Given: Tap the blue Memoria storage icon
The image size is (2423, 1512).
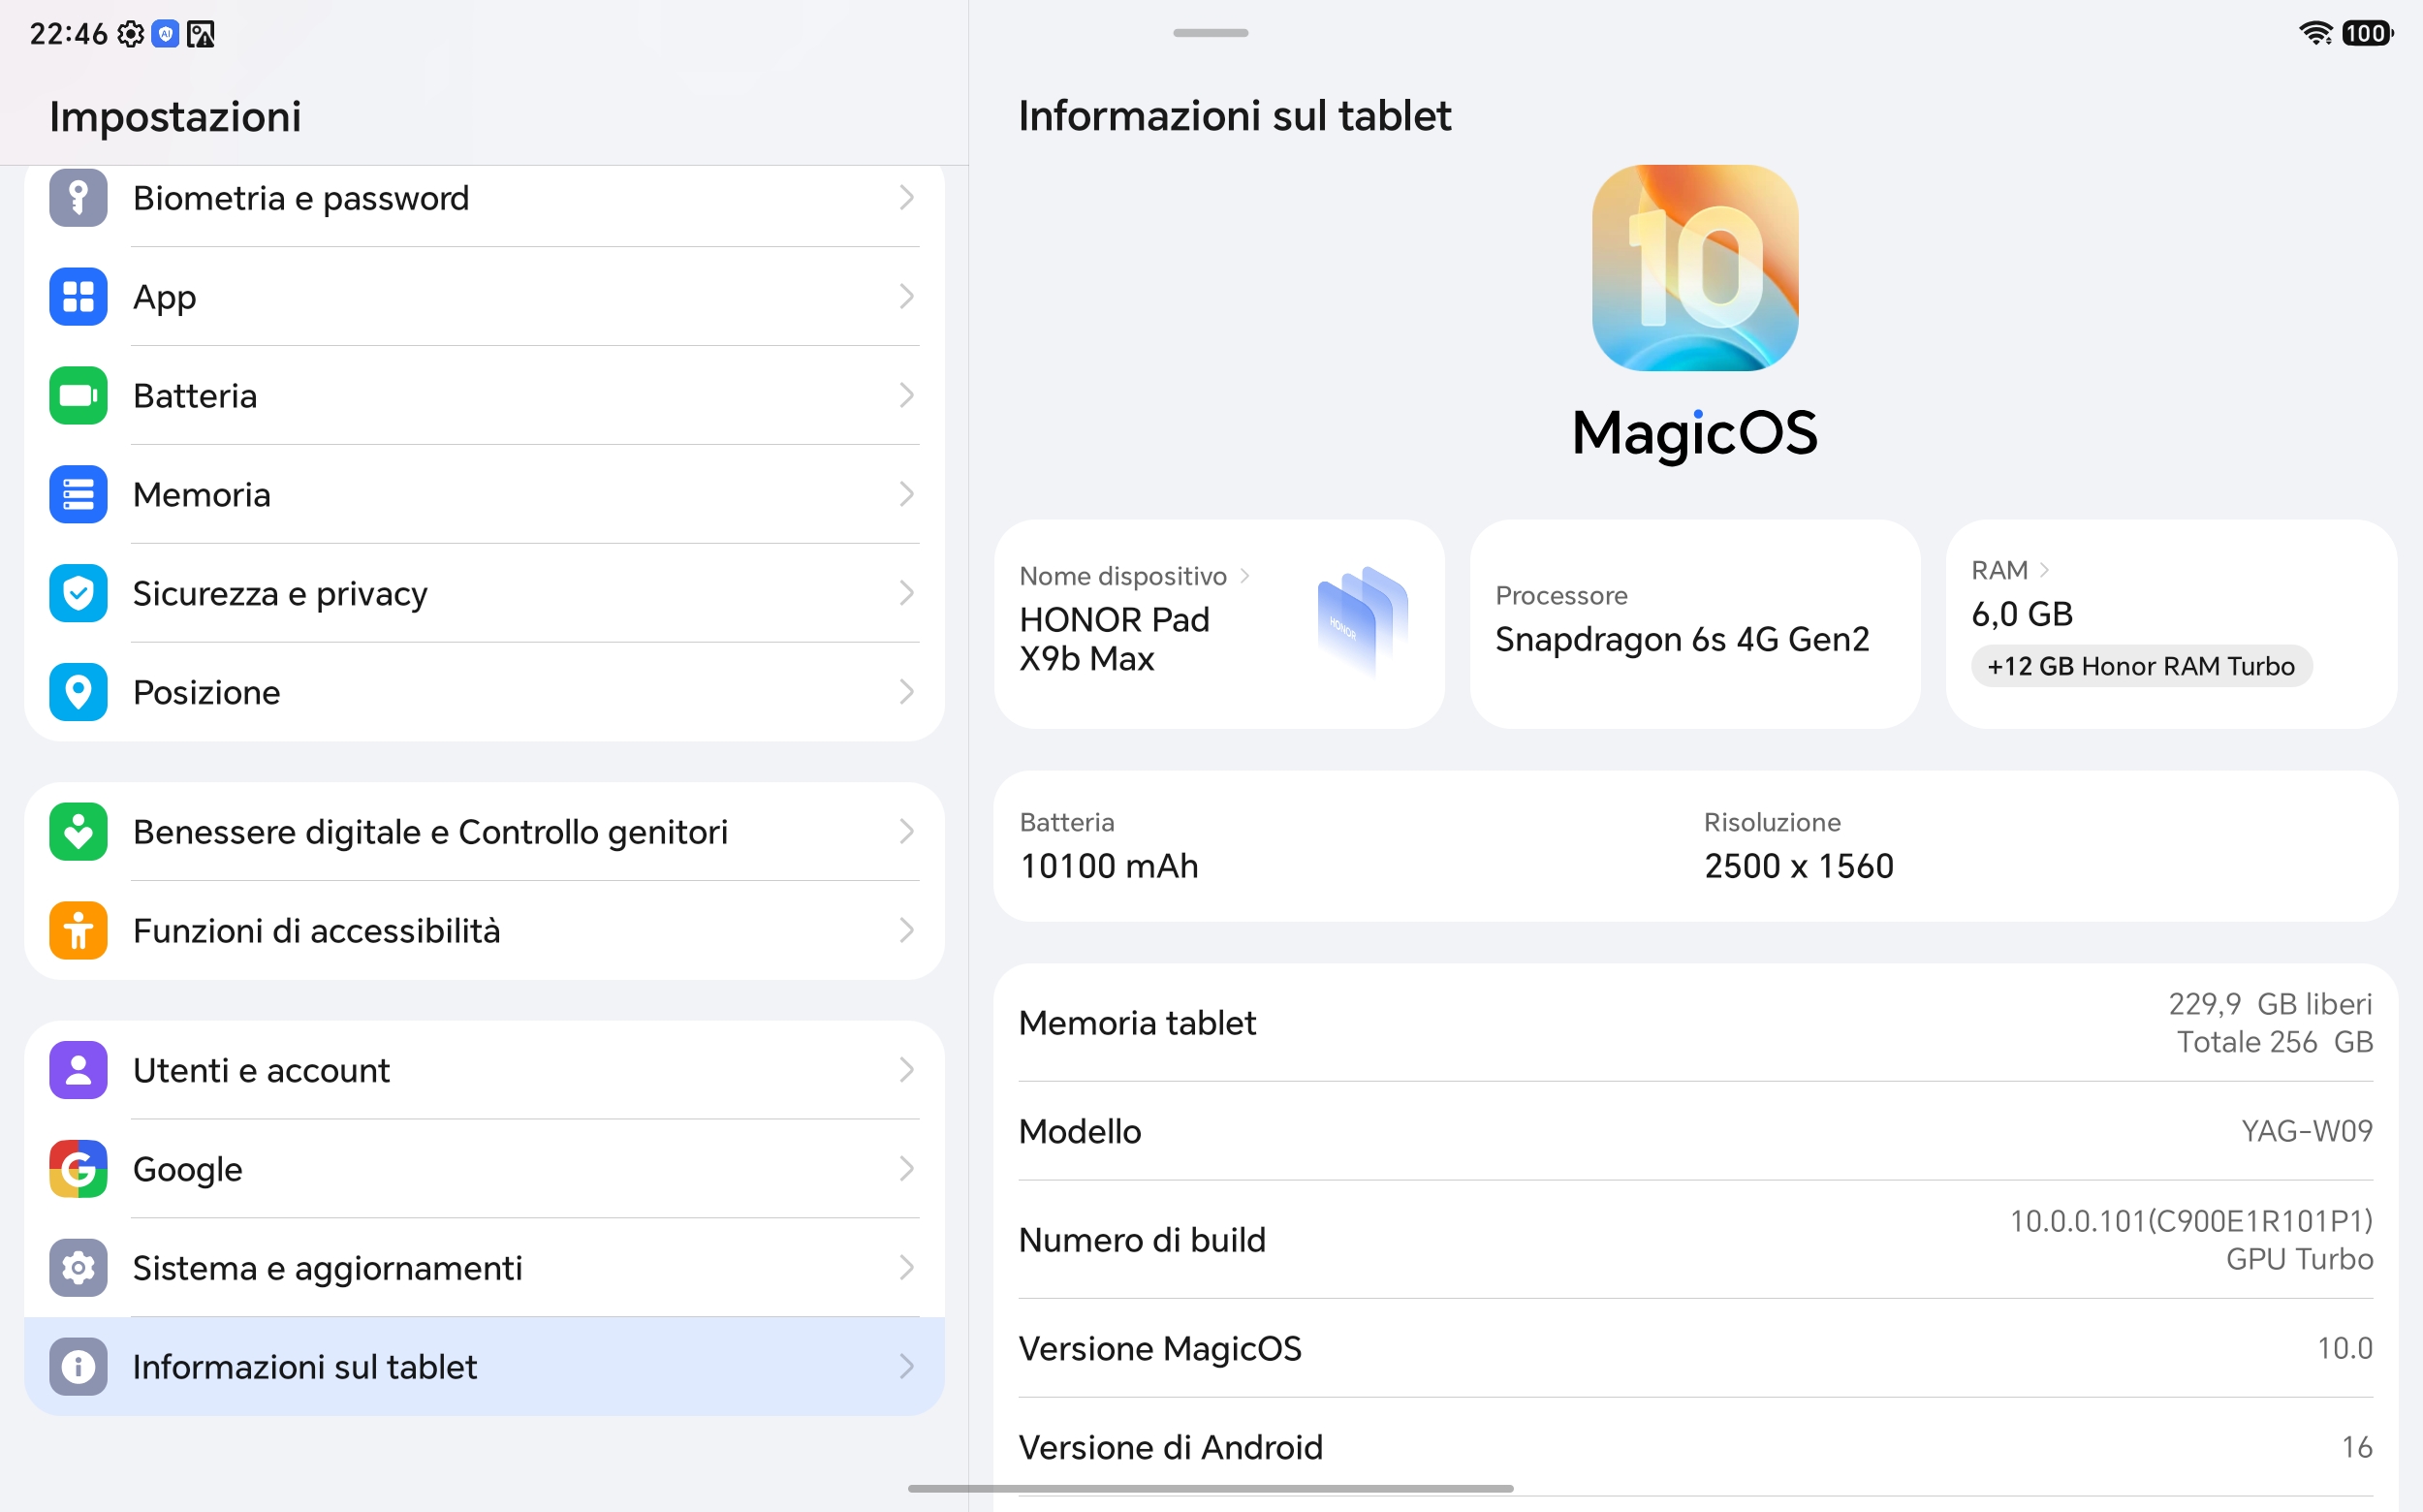Looking at the screenshot, I should pyautogui.click(x=78, y=495).
